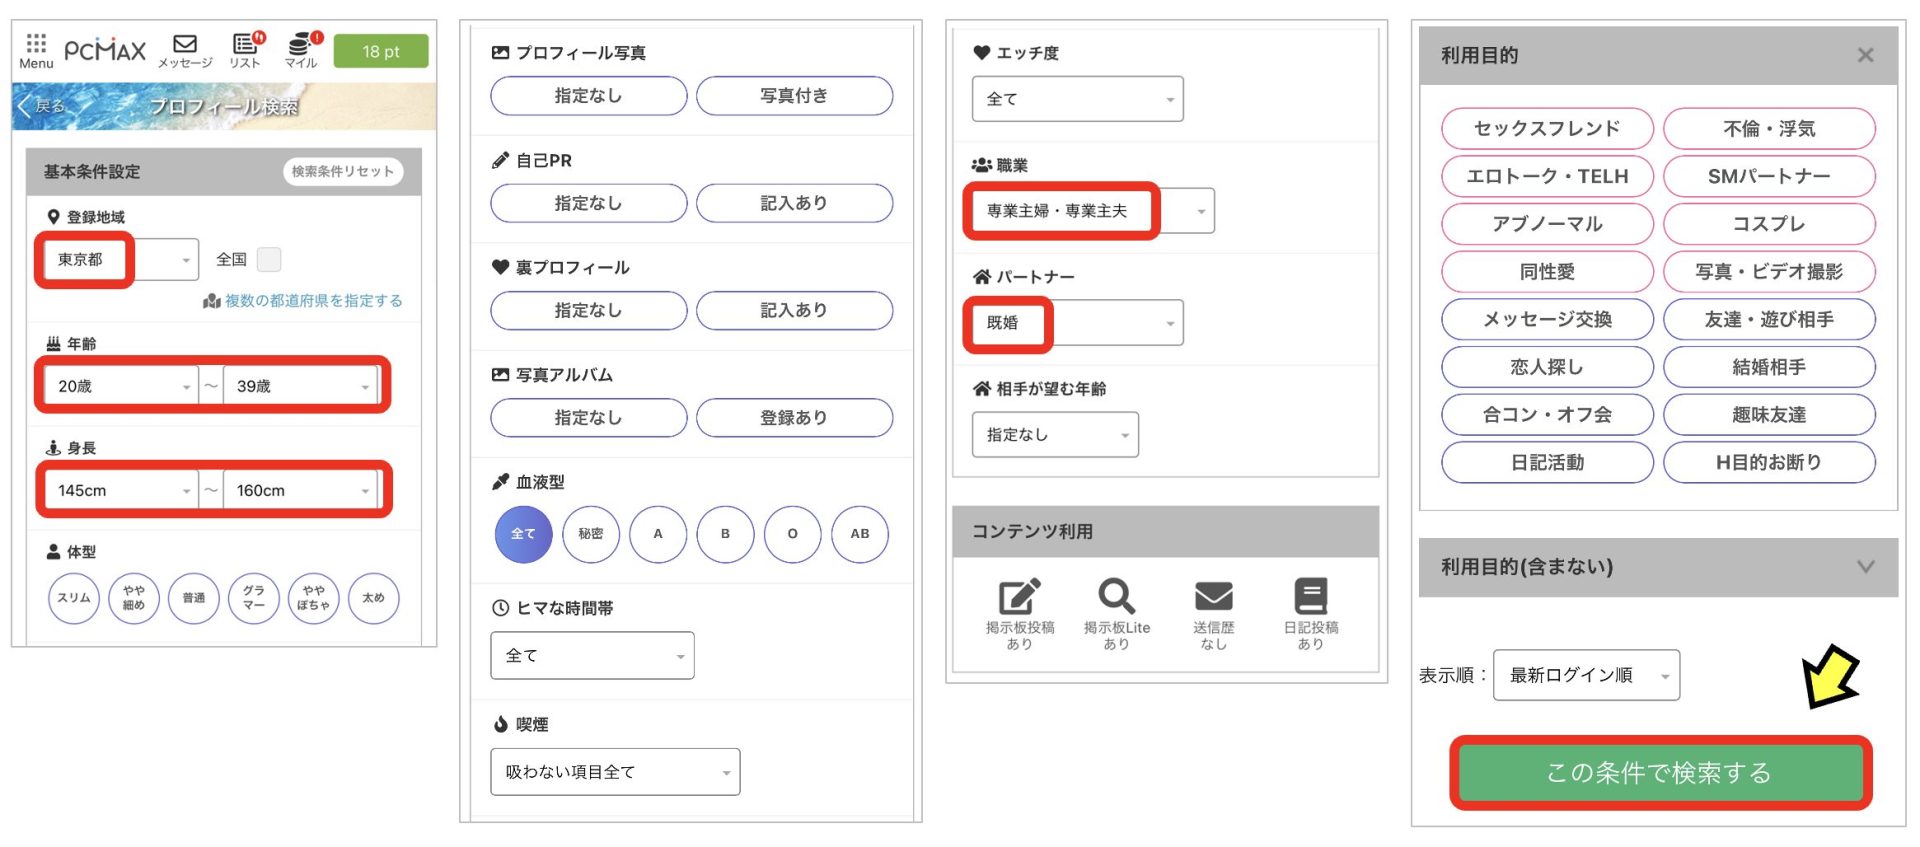Screen dimensions: 1920x847
Task: Select スリム body type option
Action: click(74, 598)
